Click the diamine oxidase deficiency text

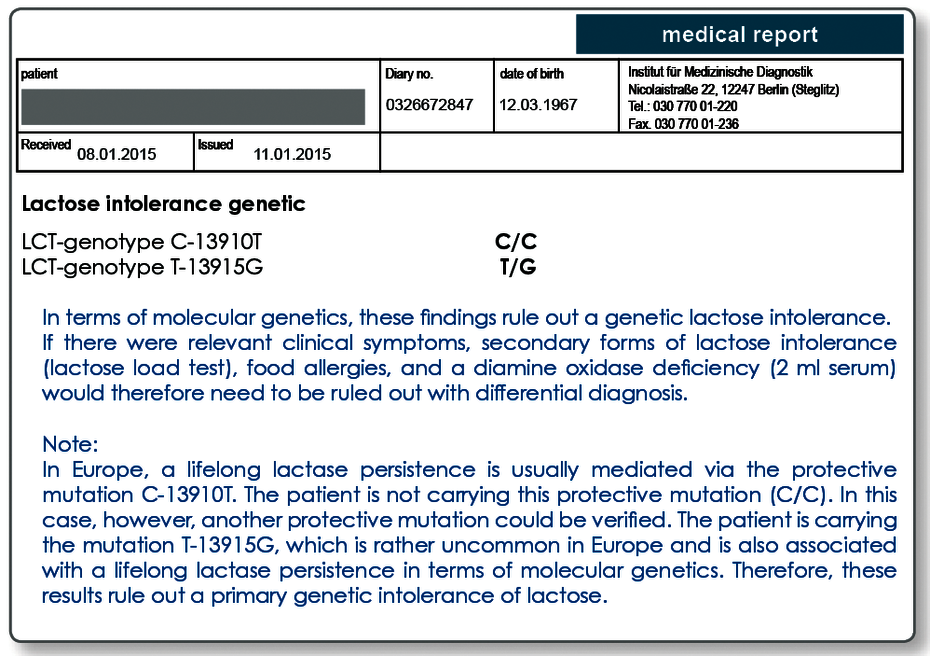616,368
